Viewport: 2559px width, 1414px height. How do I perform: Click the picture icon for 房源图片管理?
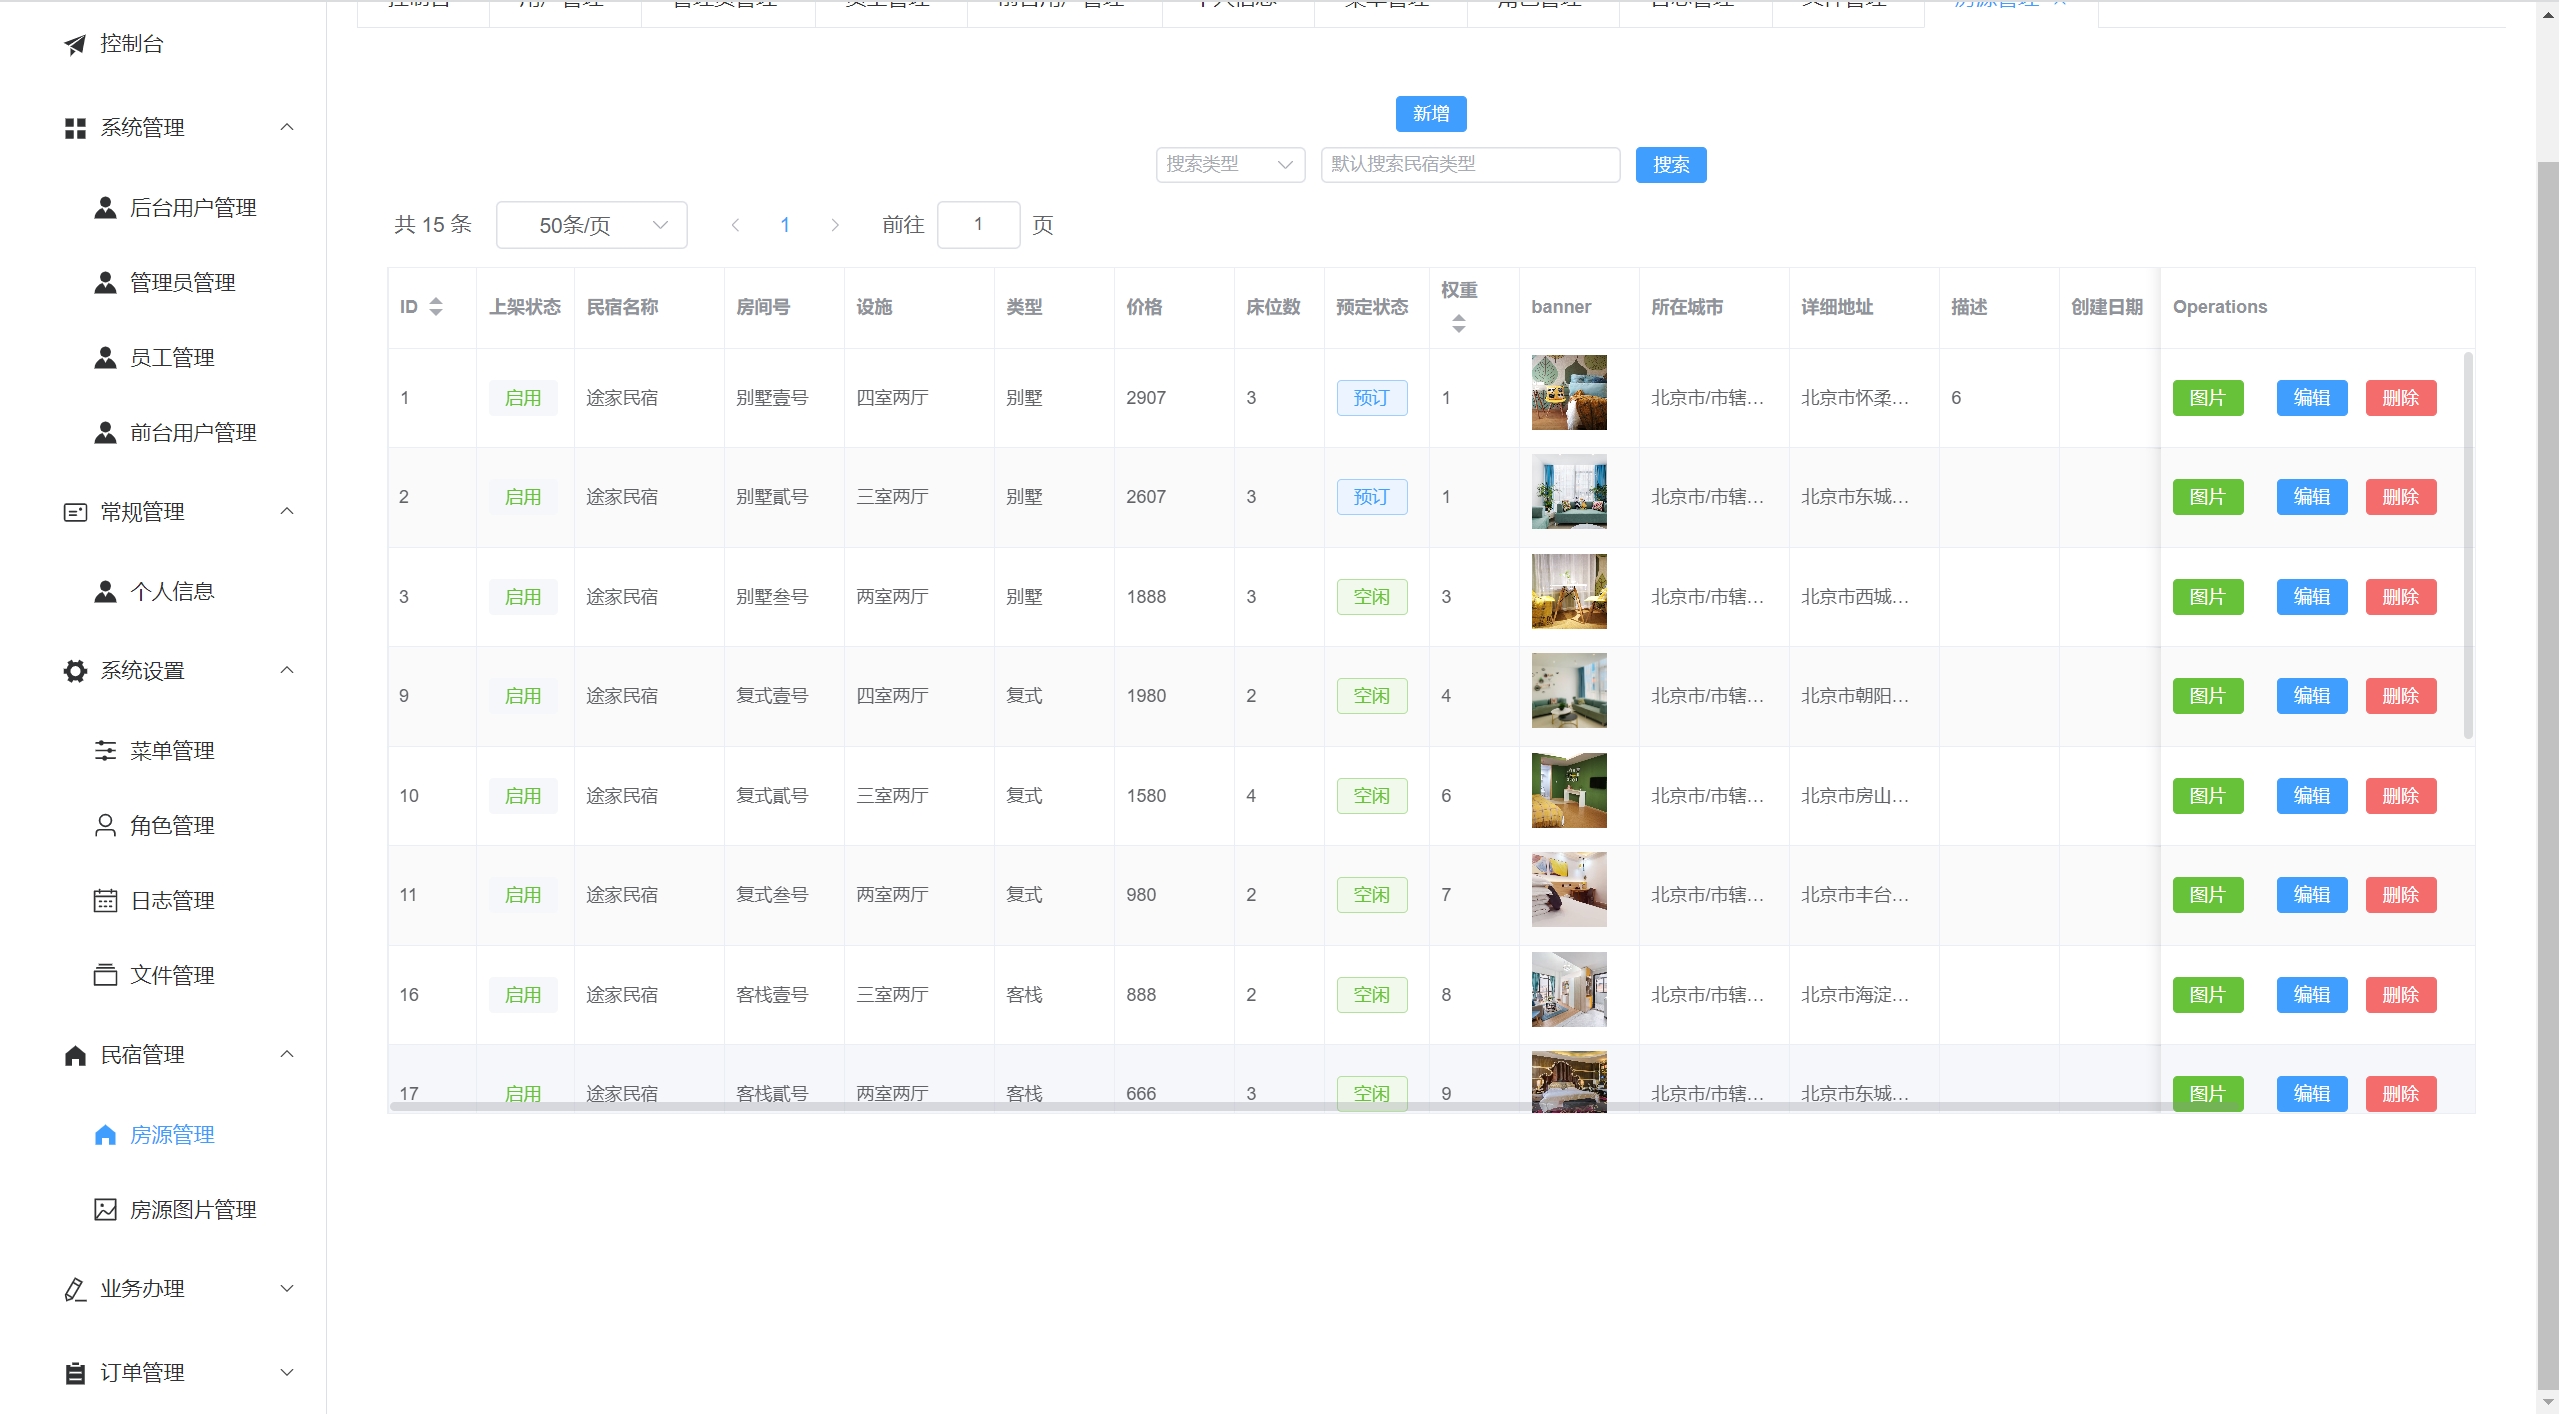(105, 1210)
